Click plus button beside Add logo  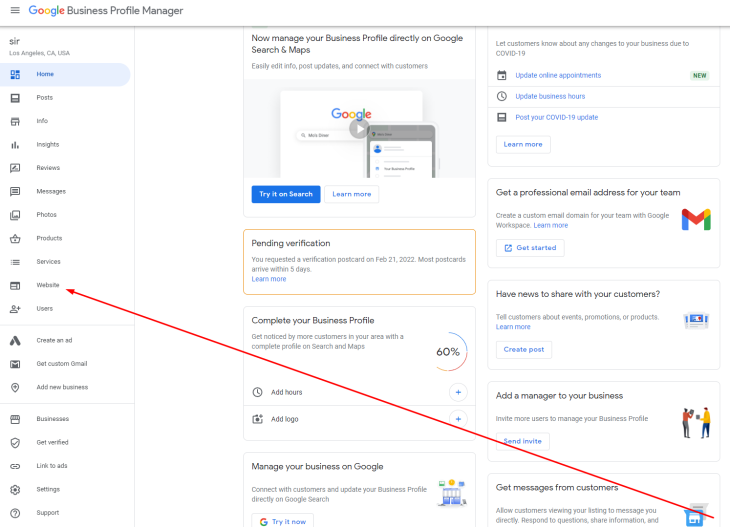coord(458,419)
